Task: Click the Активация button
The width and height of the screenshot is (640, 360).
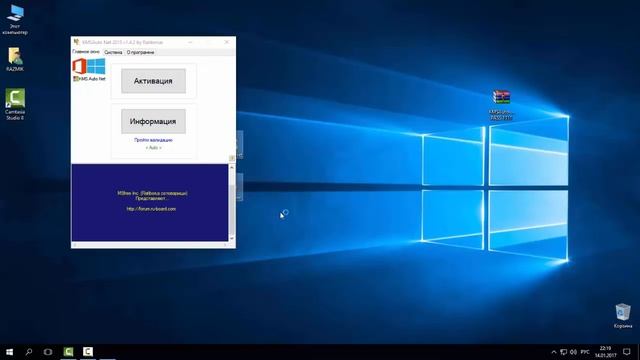Action: pos(153,81)
